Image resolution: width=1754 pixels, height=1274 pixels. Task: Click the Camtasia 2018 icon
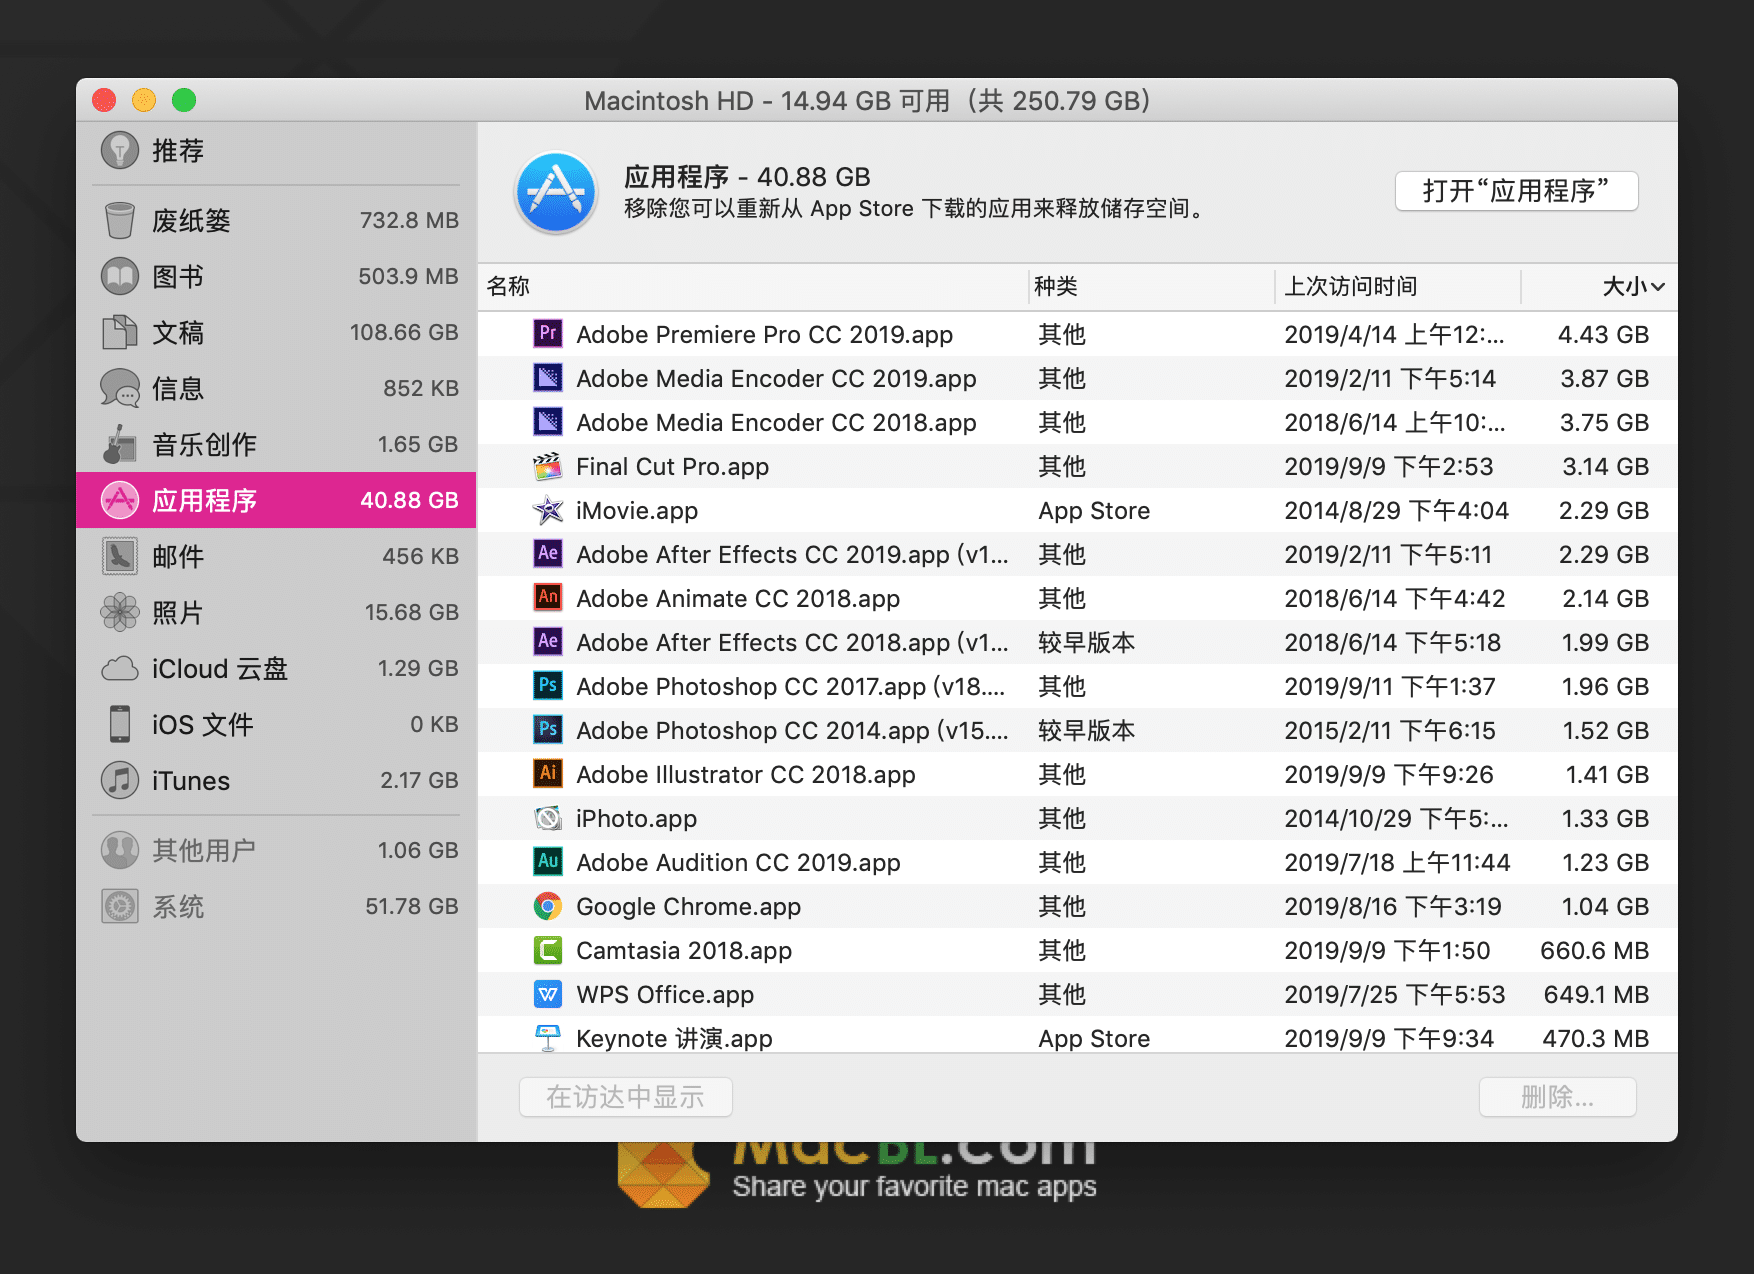[548, 950]
